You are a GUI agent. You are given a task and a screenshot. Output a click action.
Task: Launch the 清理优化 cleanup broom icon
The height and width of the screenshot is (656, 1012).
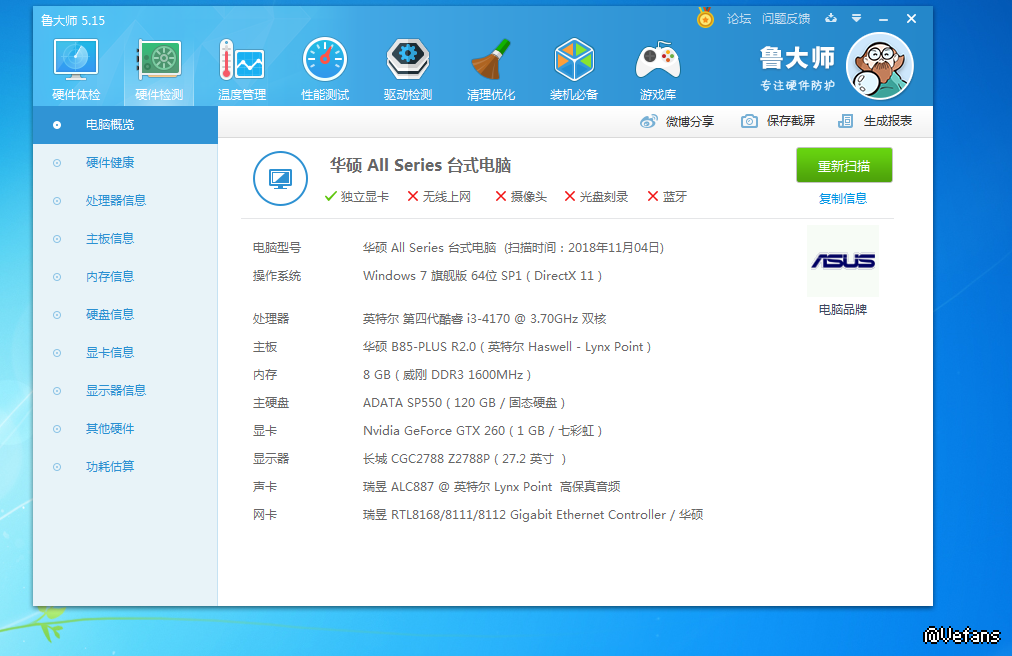coord(491,69)
